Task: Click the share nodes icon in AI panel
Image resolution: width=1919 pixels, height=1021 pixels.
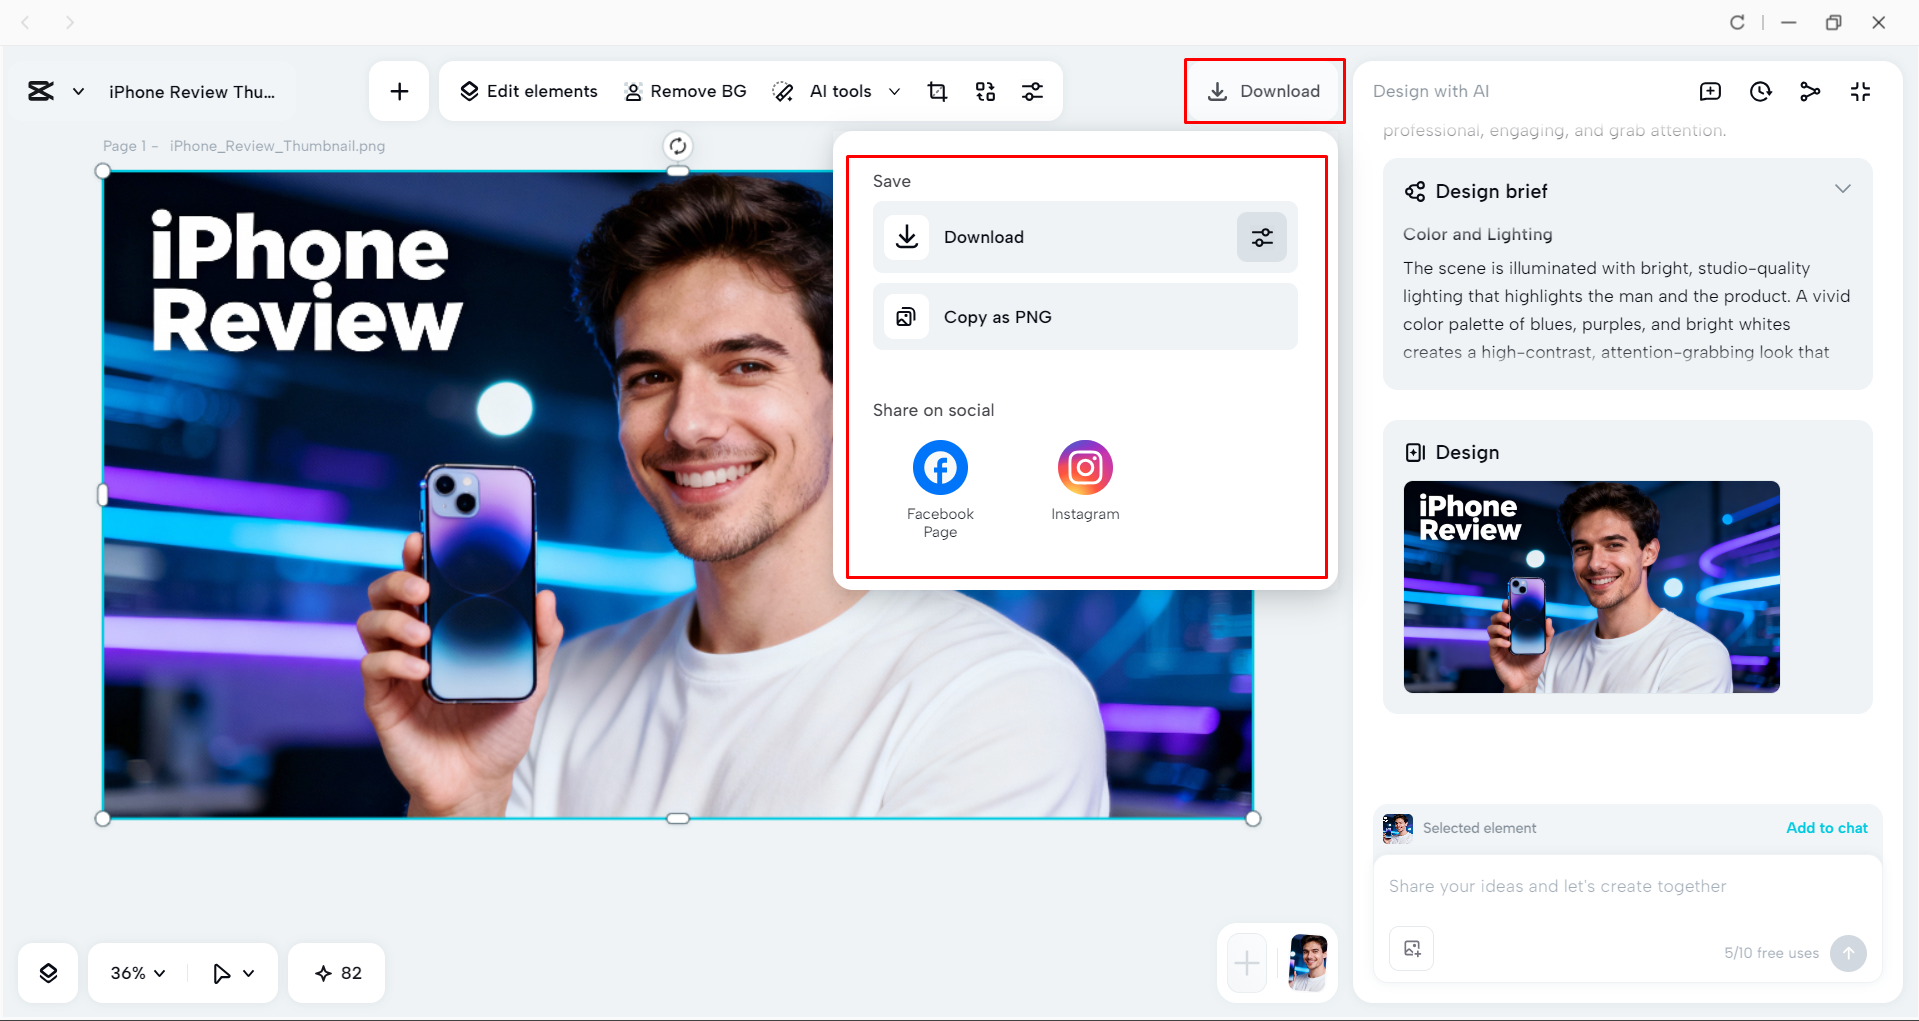Action: coord(1810,92)
